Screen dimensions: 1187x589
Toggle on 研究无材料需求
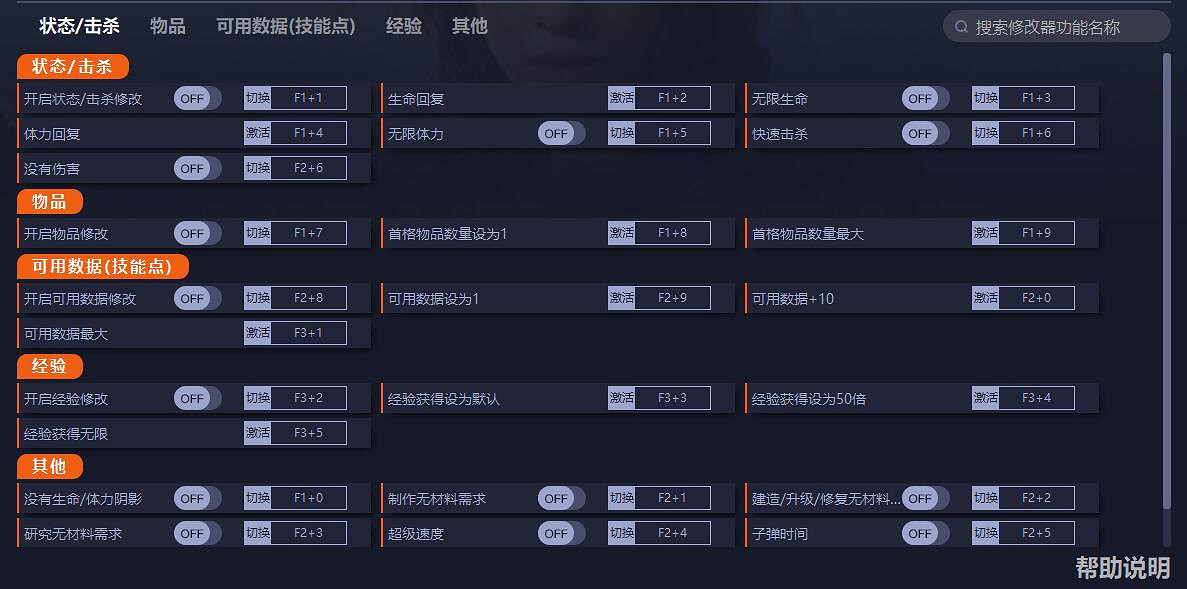tap(197, 532)
